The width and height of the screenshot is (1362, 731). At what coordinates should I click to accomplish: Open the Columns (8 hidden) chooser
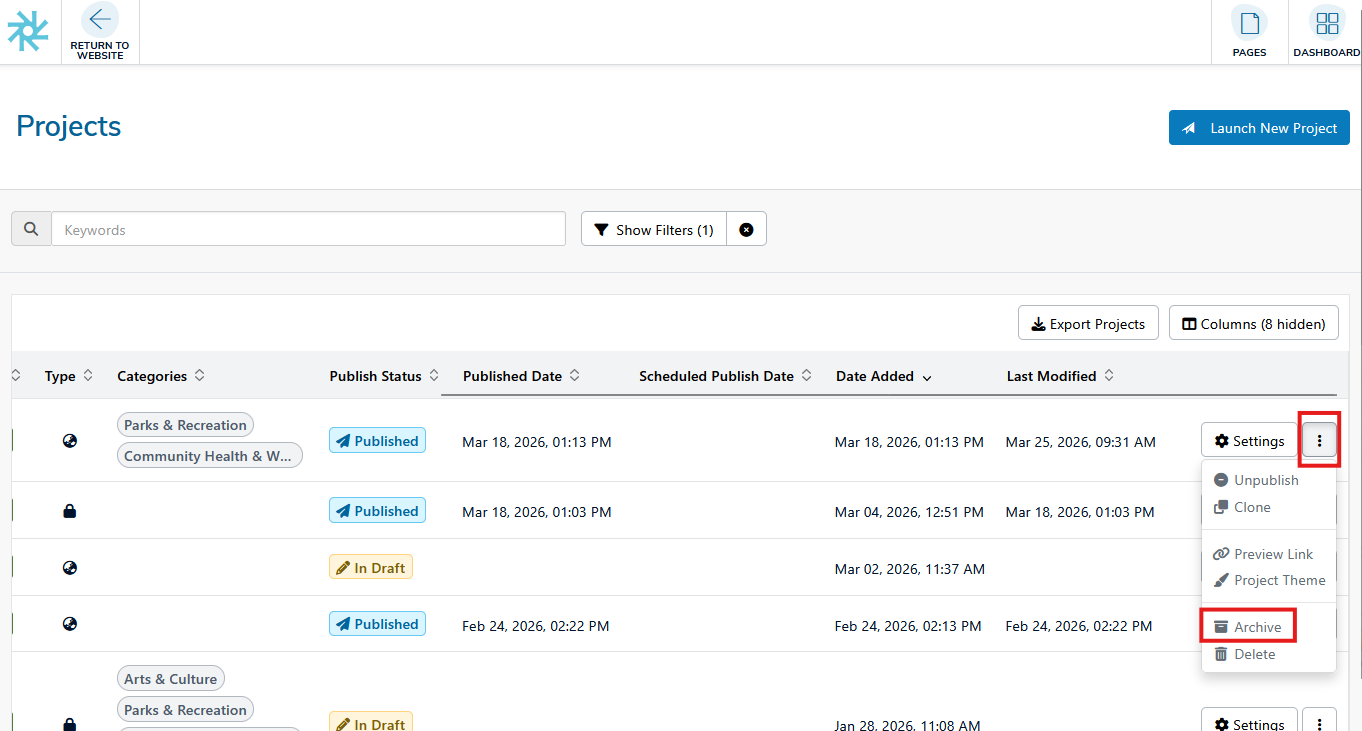[1253, 324]
